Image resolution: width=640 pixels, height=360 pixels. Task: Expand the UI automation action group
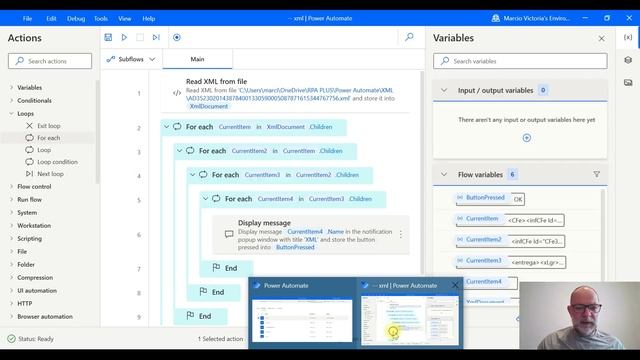[x=11, y=291]
